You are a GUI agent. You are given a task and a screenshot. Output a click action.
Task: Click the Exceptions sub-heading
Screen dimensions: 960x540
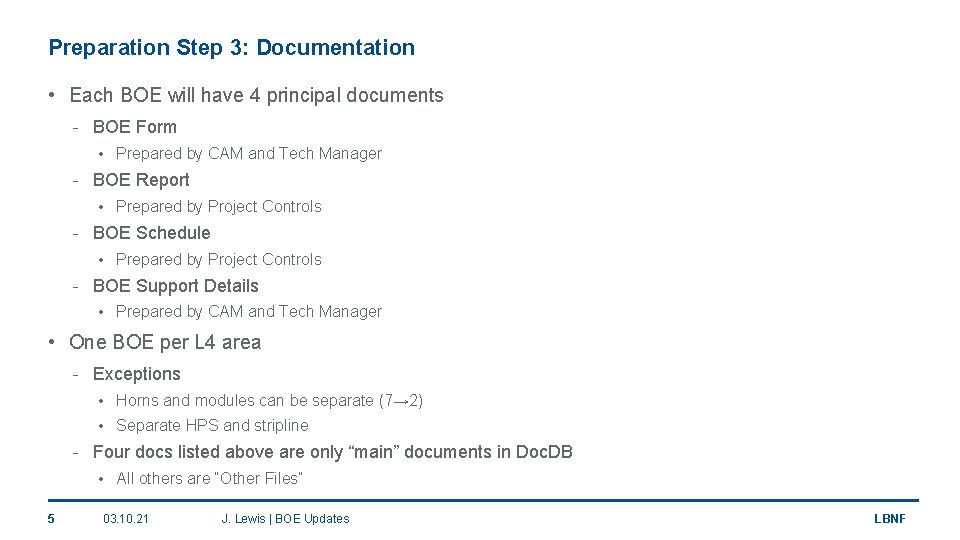click(x=137, y=374)
